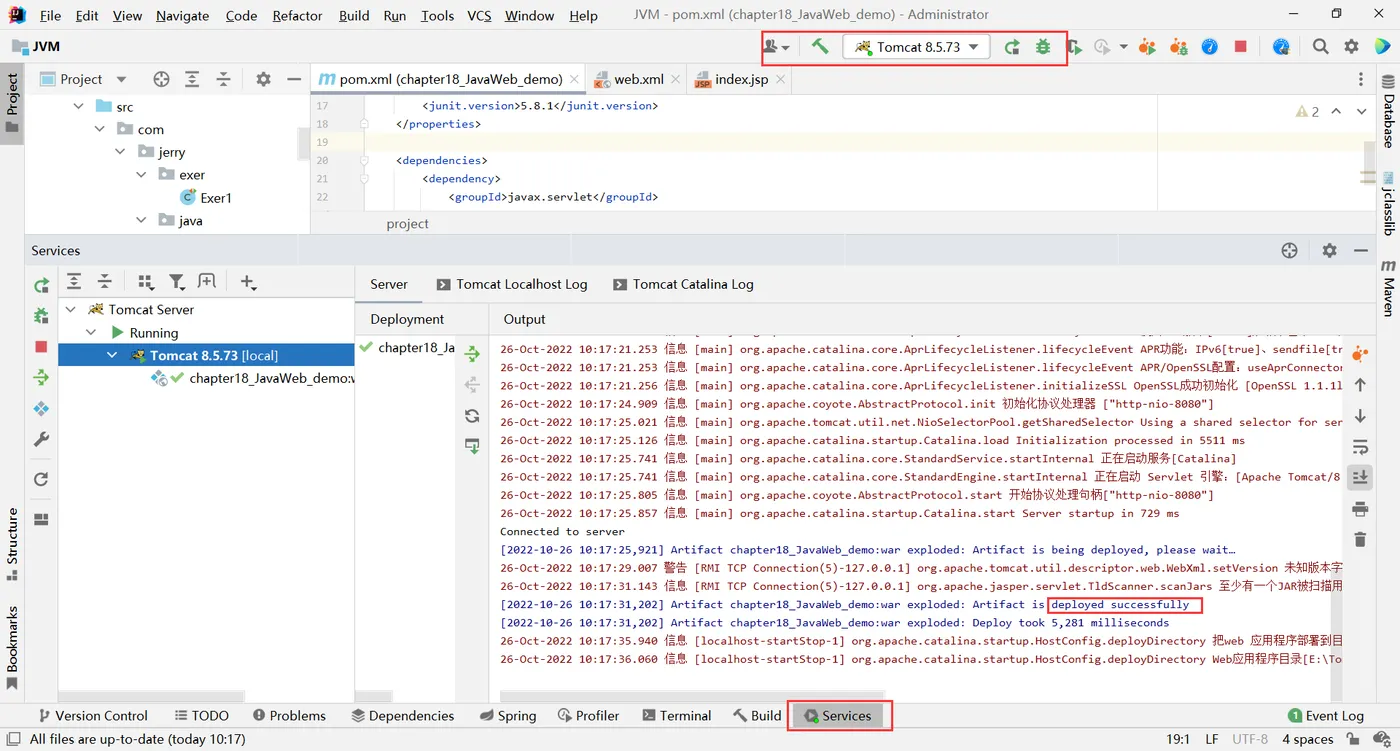Toggle Database sidebar tool window
The image size is (1400, 751).
[1388, 110]
